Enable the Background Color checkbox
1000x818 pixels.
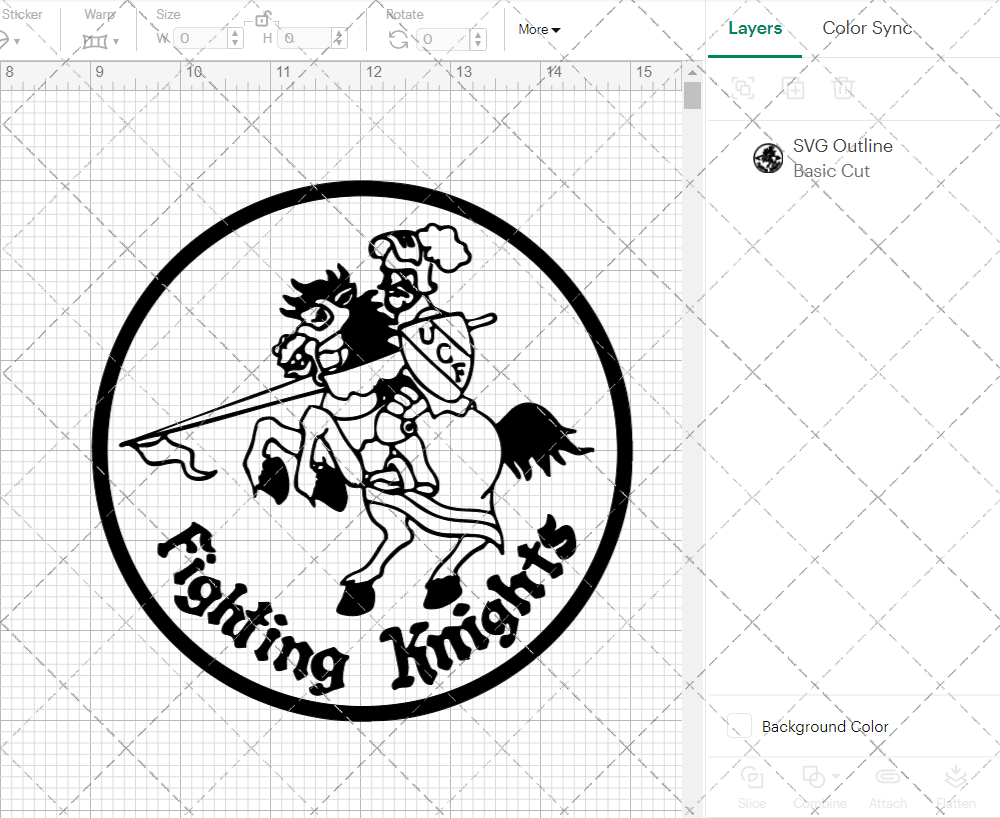point(738,726)
